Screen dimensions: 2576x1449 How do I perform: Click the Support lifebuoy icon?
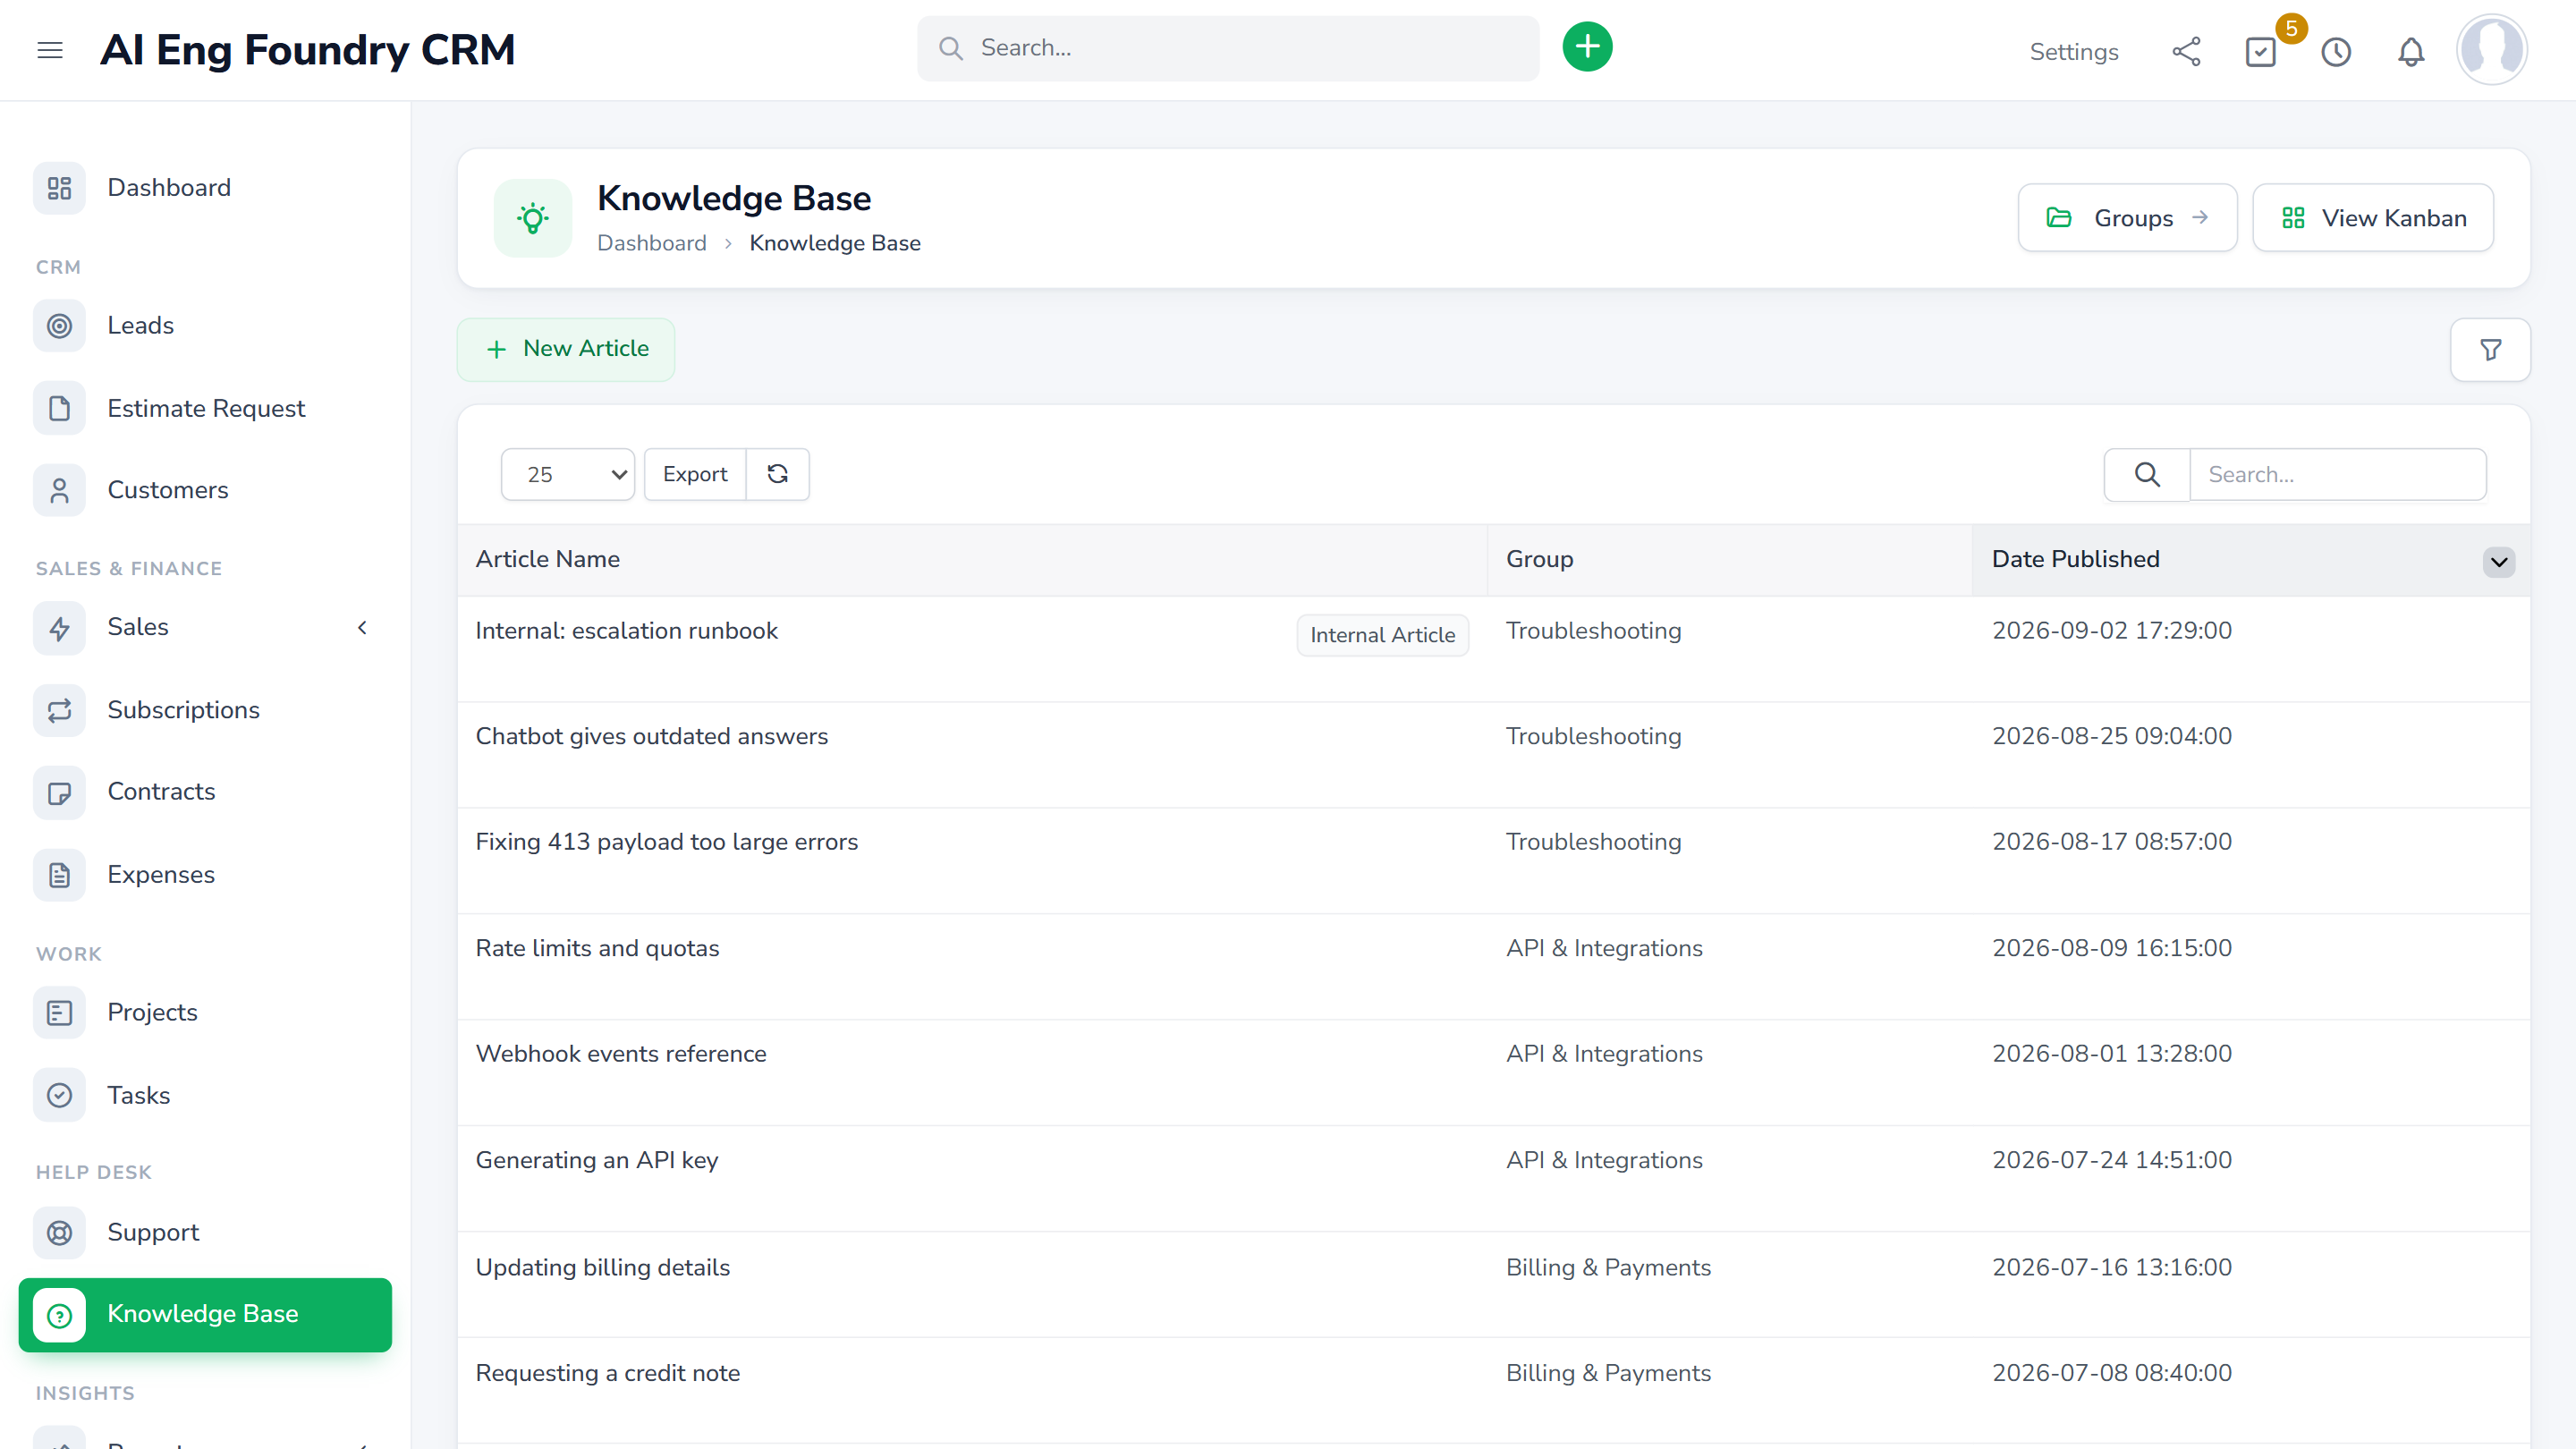tap(60, 1233)
